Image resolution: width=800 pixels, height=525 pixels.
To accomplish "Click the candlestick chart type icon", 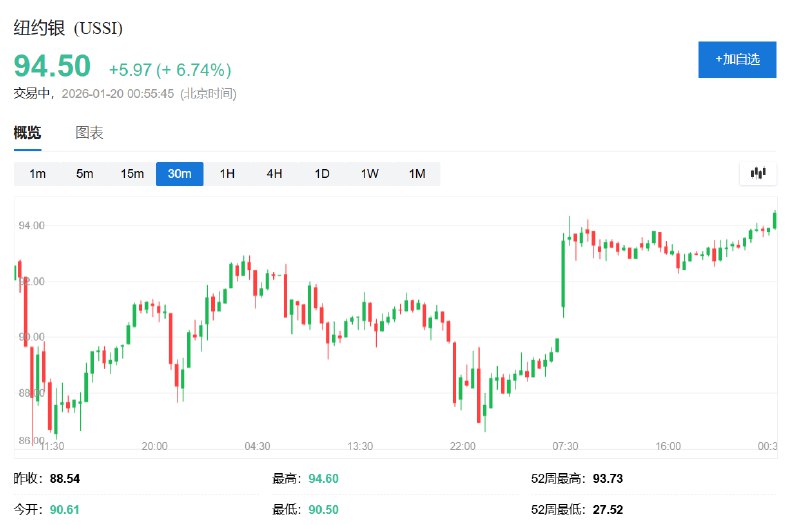I will pos(758,173).
